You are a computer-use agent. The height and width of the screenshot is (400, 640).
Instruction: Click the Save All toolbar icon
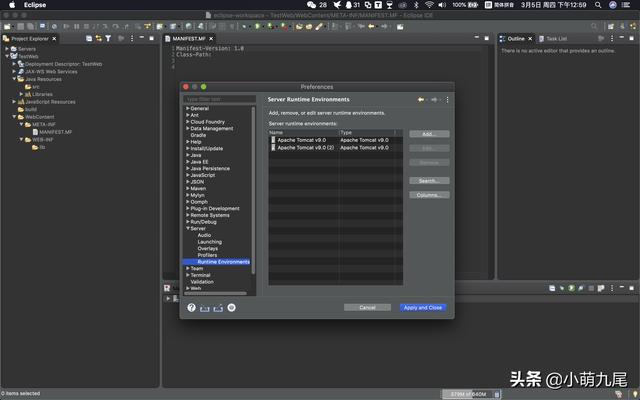[31, 27]
